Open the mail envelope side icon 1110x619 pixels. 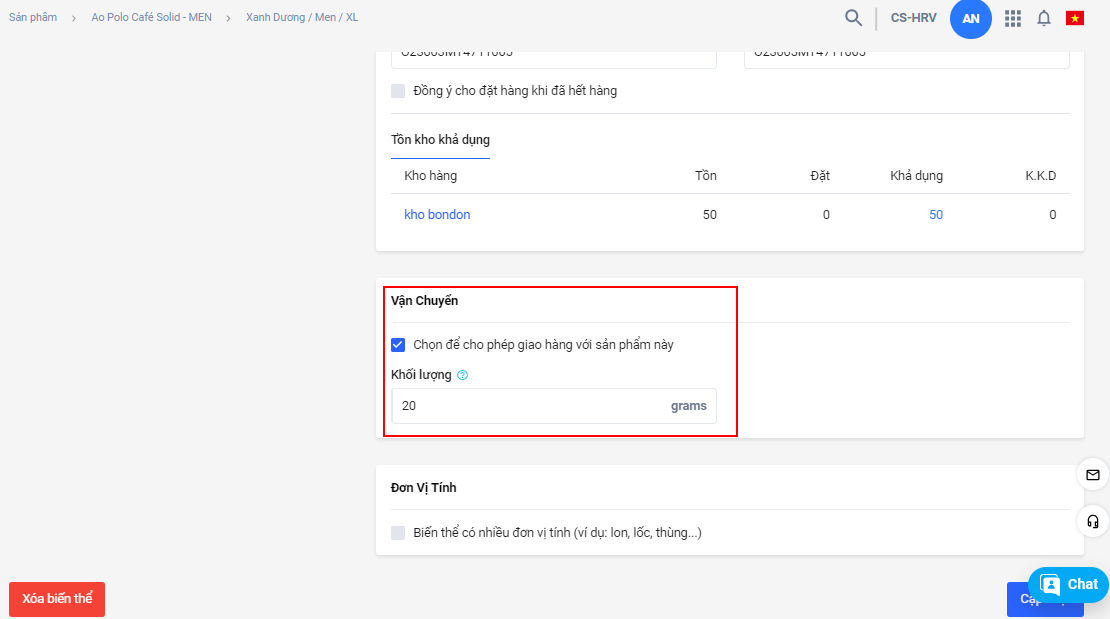[x=1092, y=474]
